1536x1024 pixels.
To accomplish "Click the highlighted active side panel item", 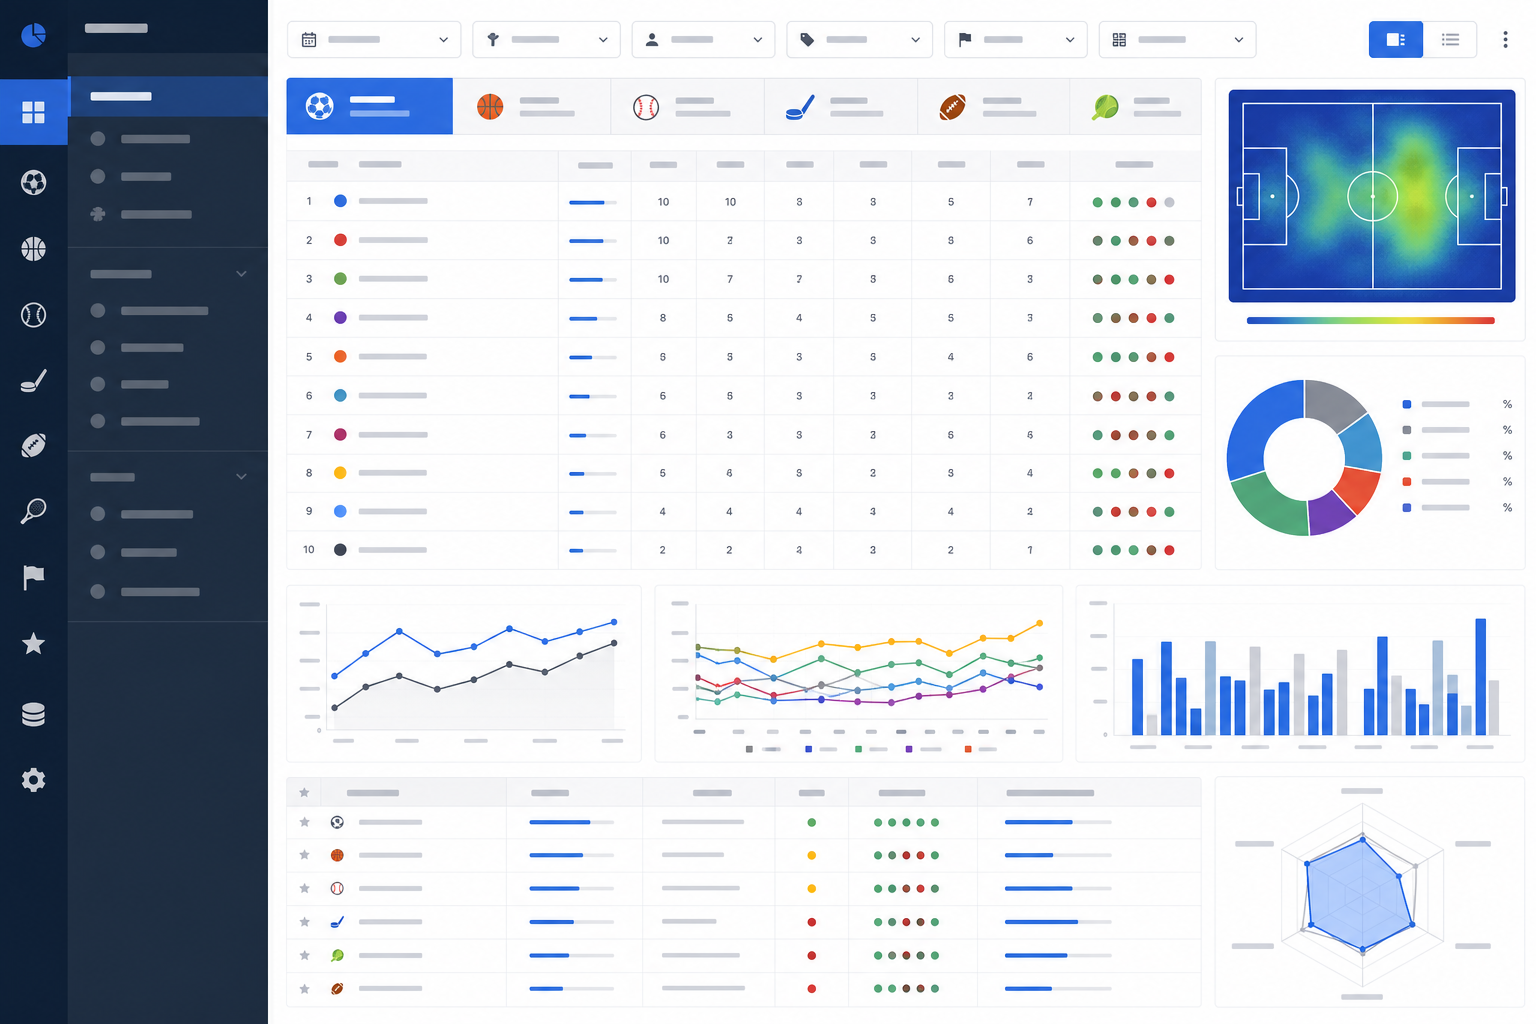I will click(x=168, y=97).
